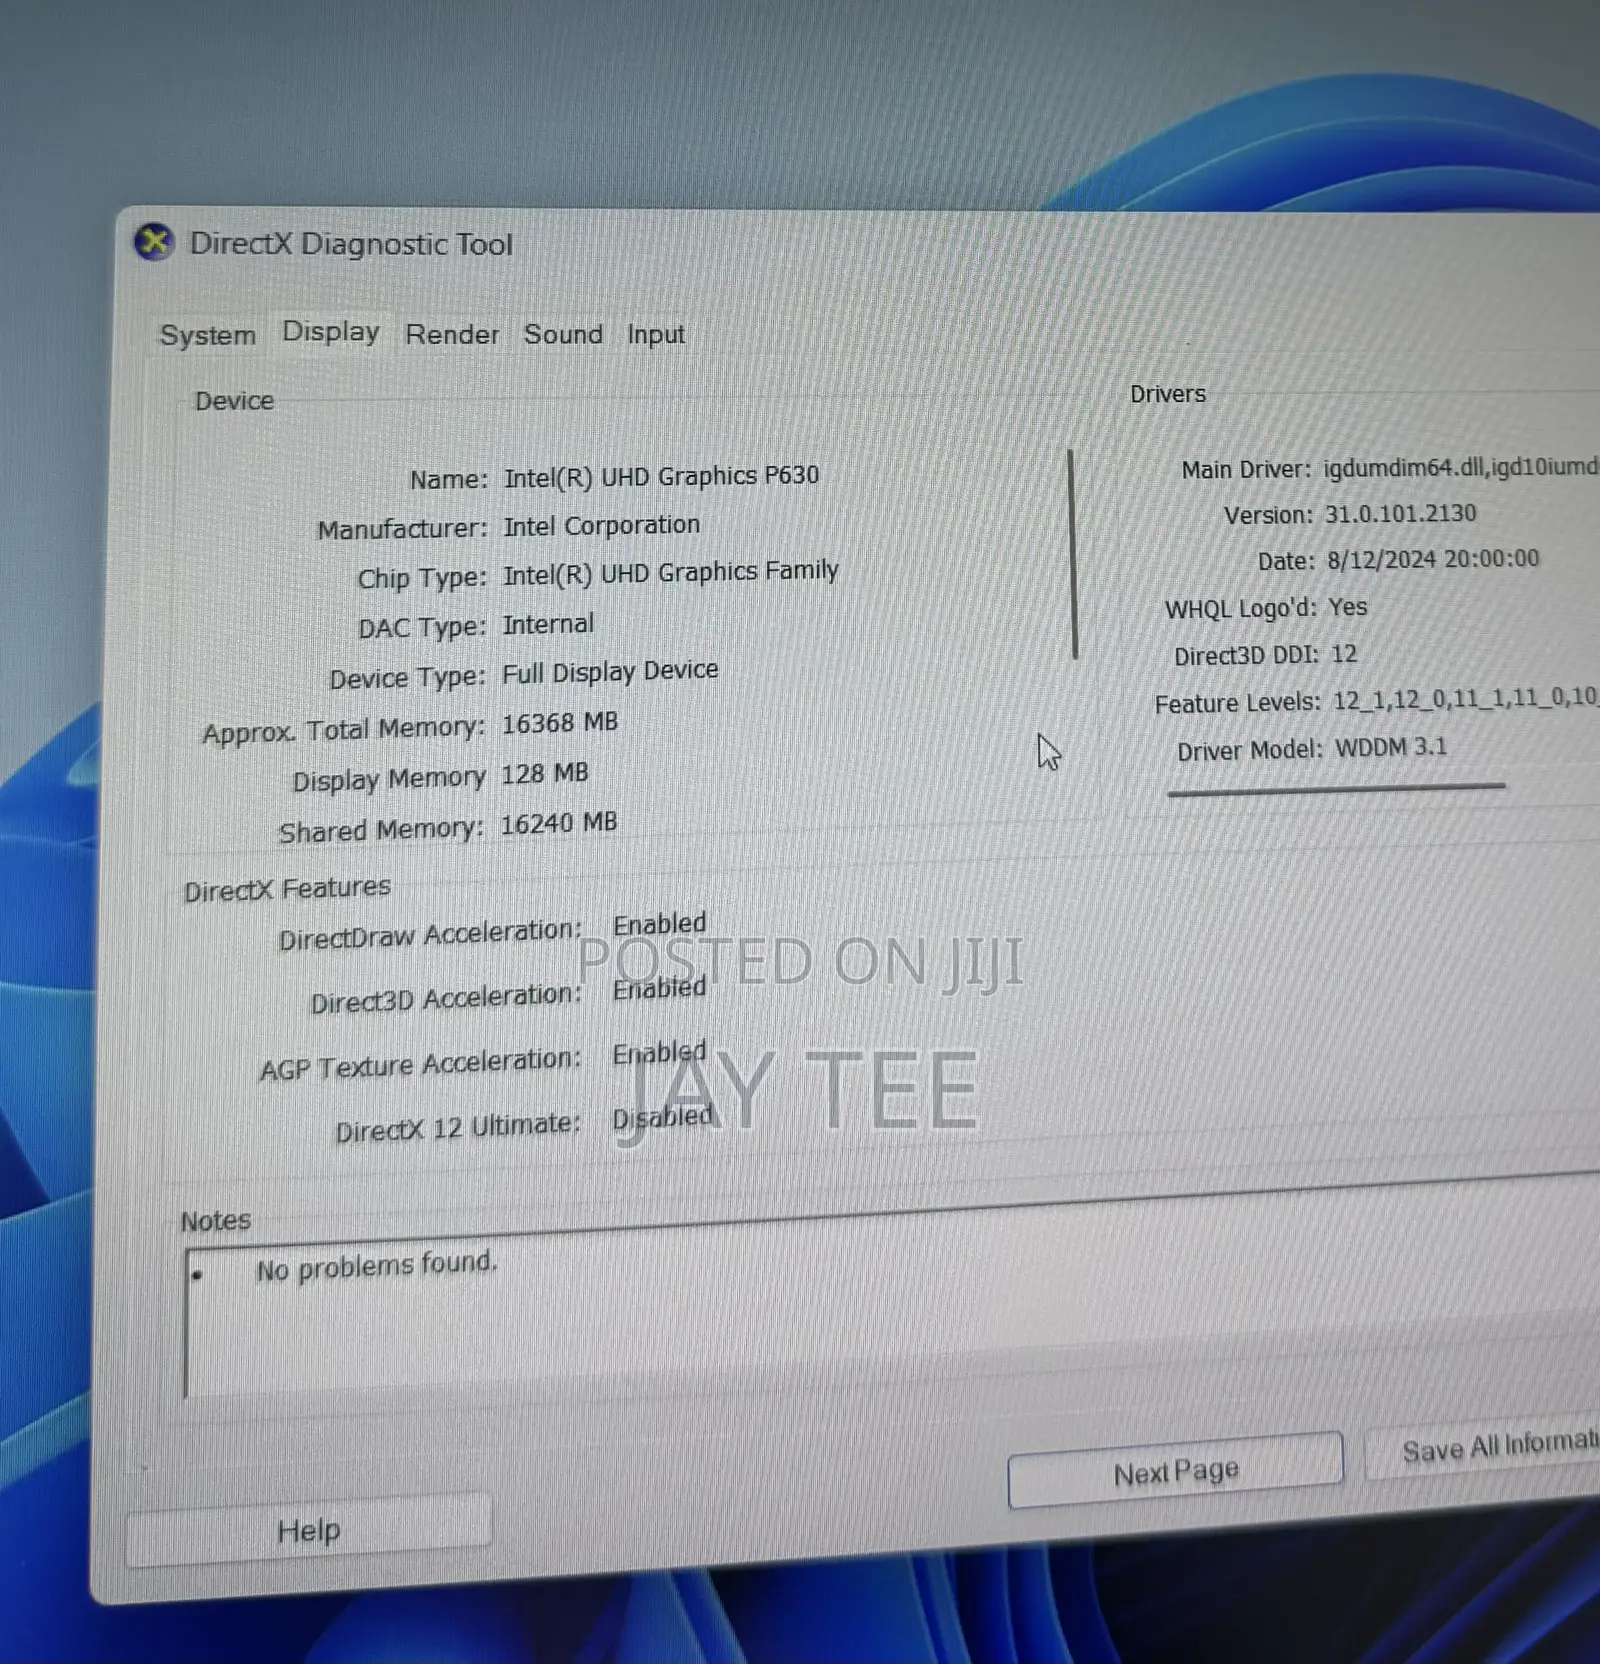
Task: Click the Next Page button
Action: point(1175,1470)
